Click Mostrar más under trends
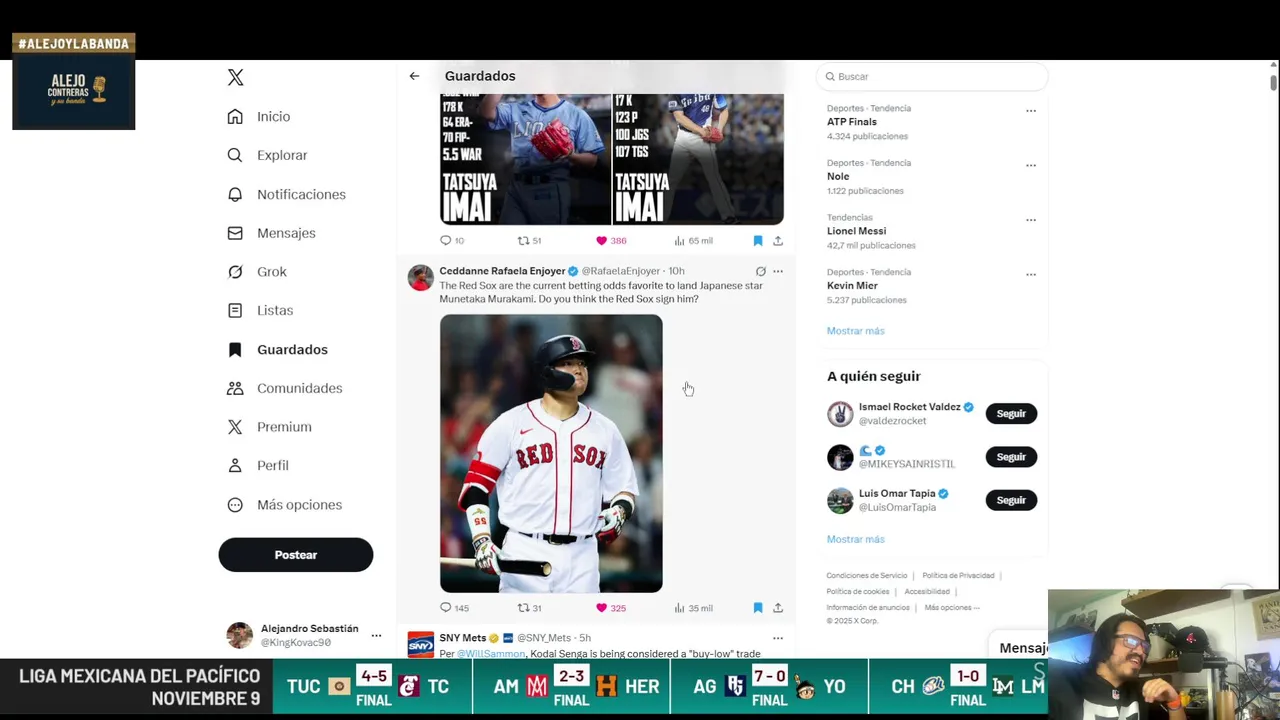Viewport: 1280px width, 720px height. pos(856,331)
